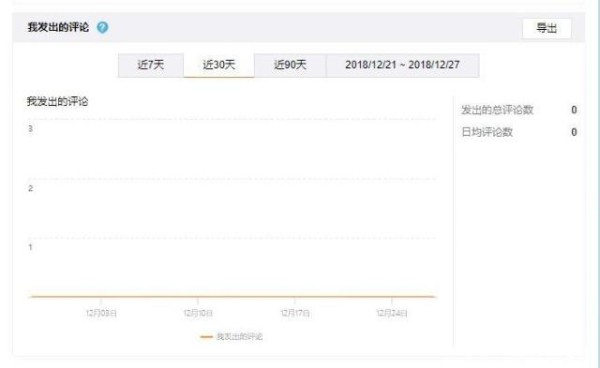The height and width of the screenshot is (368, 600).
Task: Click the chart title 我发出的评论
Action: pyautogui.click(x=57, y=102)
